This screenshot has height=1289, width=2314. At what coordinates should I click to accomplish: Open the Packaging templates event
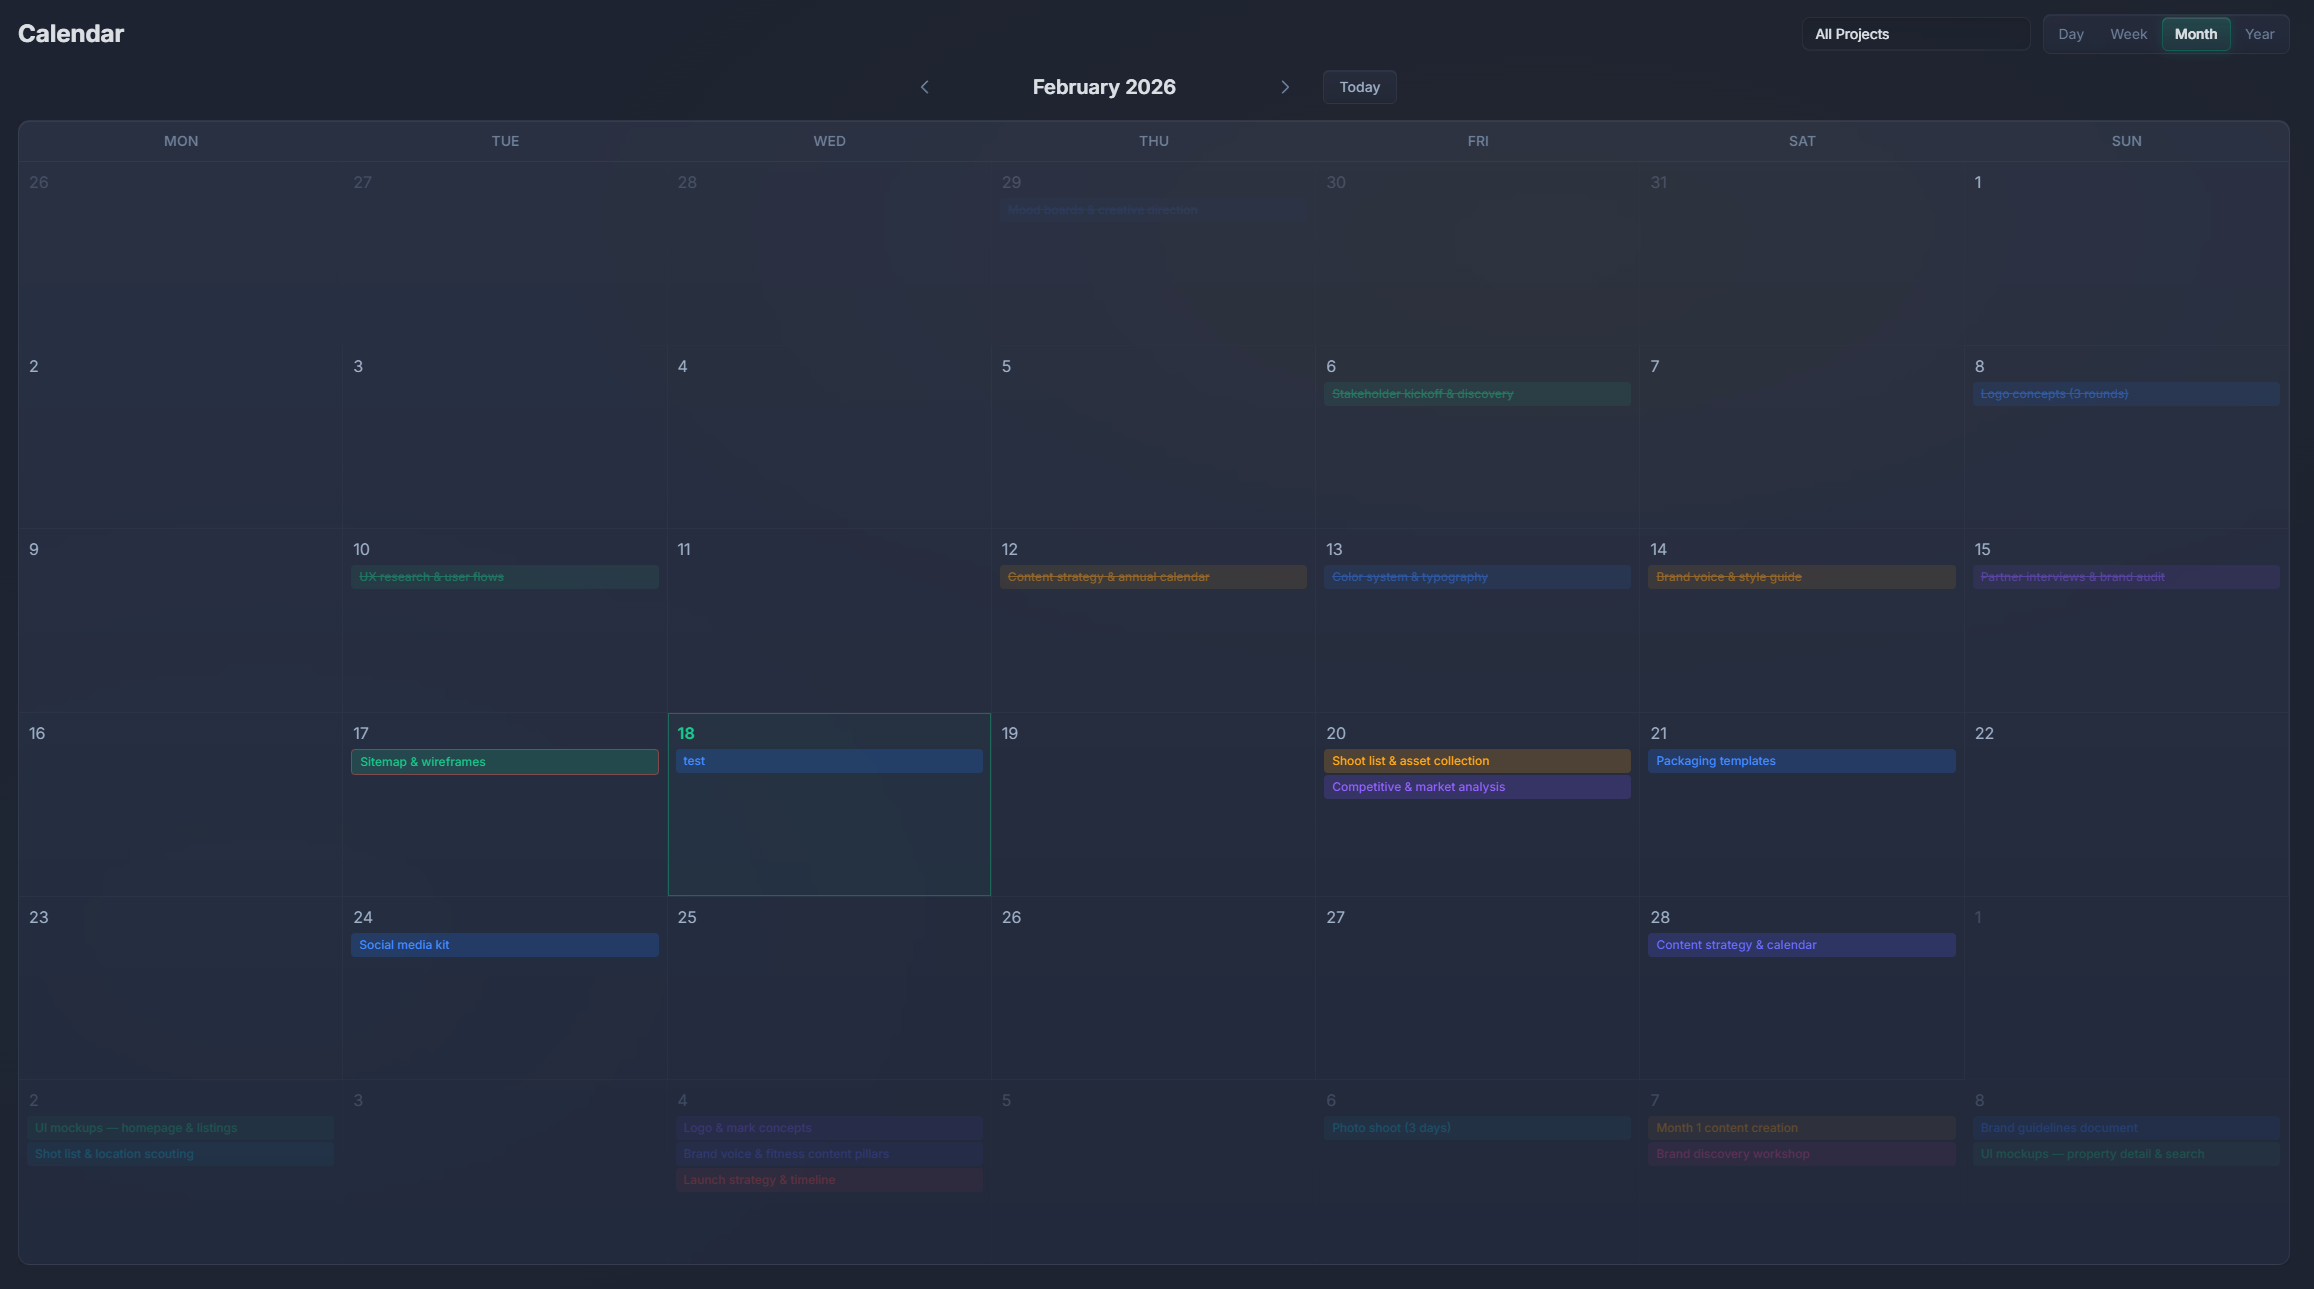coord(1800,760)
